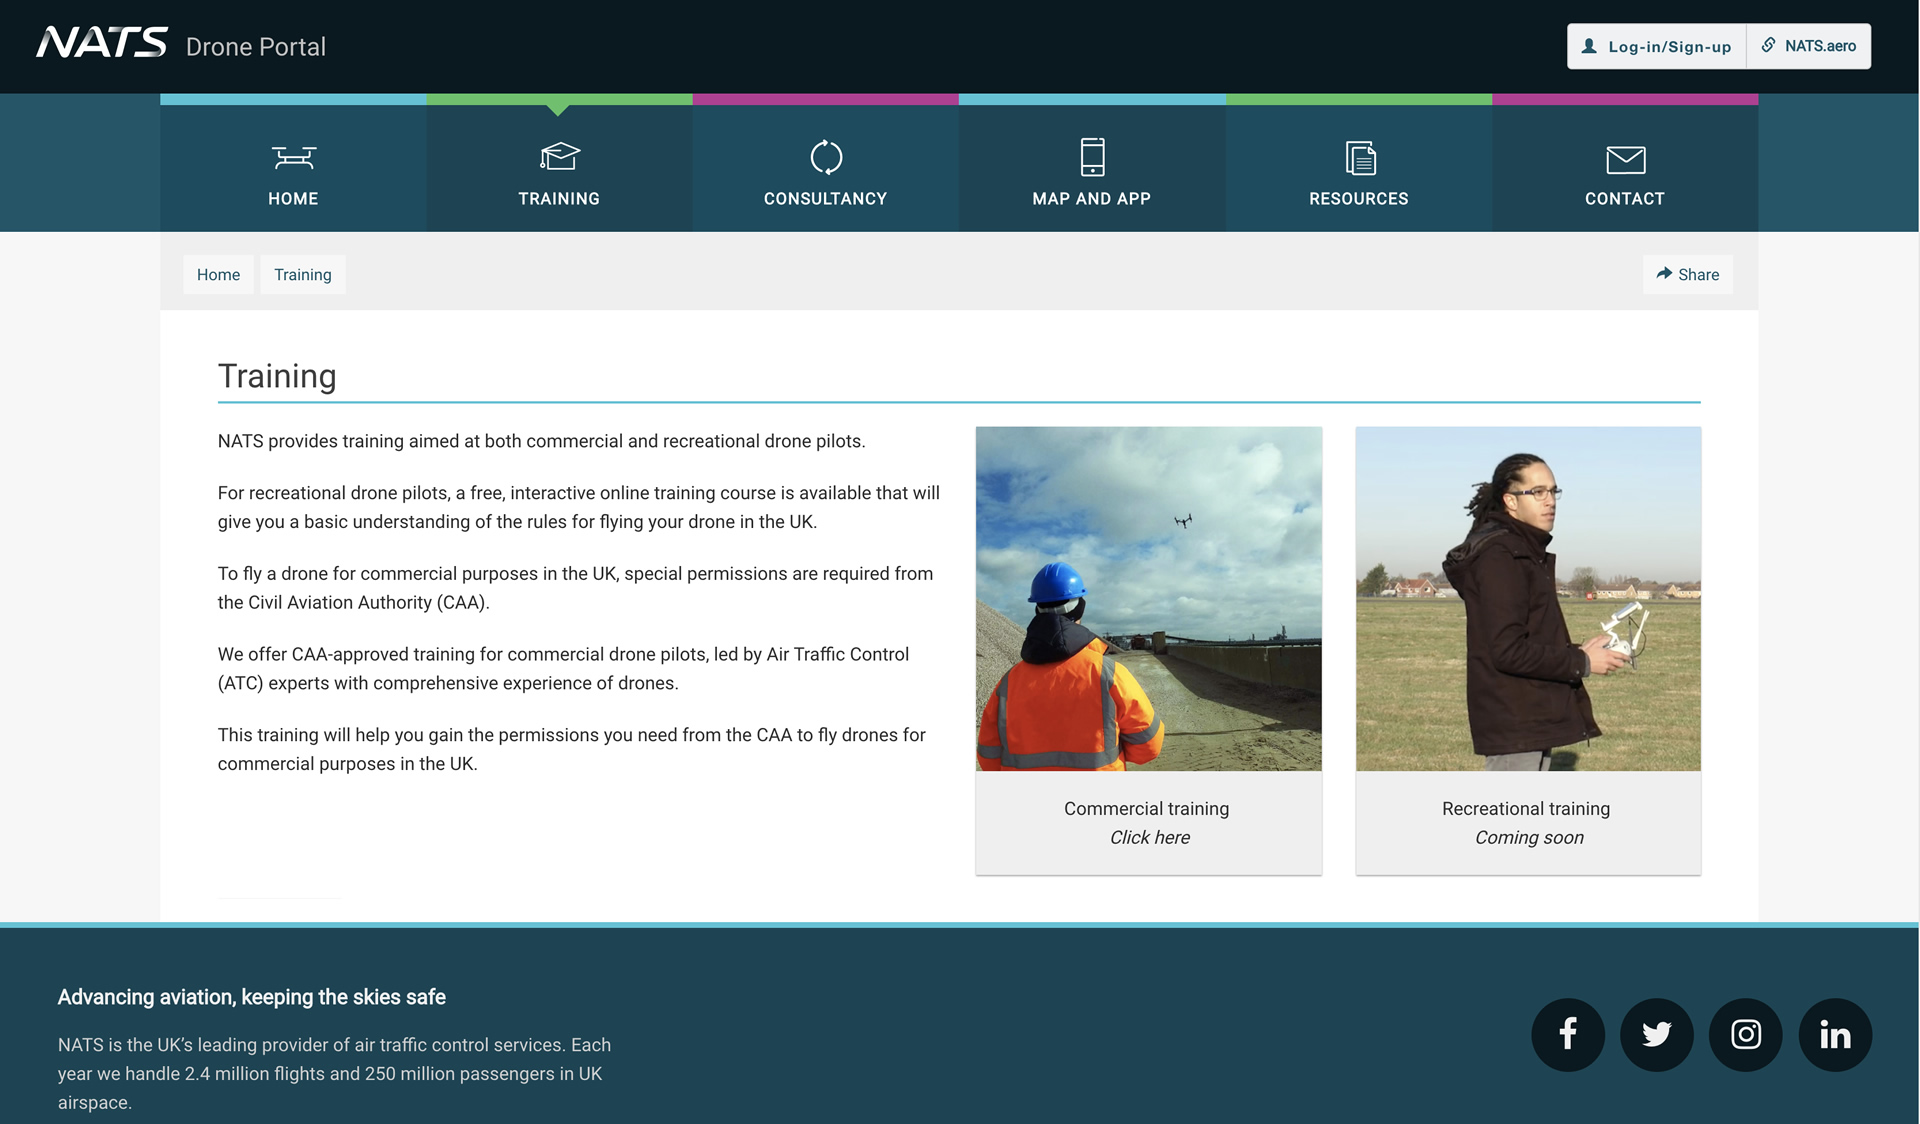Click the envelope Contact icon

(1626, 159)
